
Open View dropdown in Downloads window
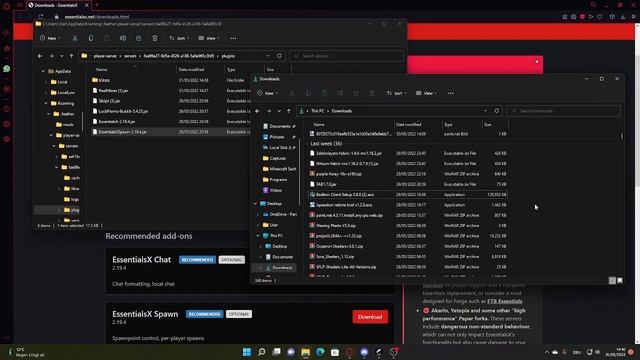coord(427,93)
